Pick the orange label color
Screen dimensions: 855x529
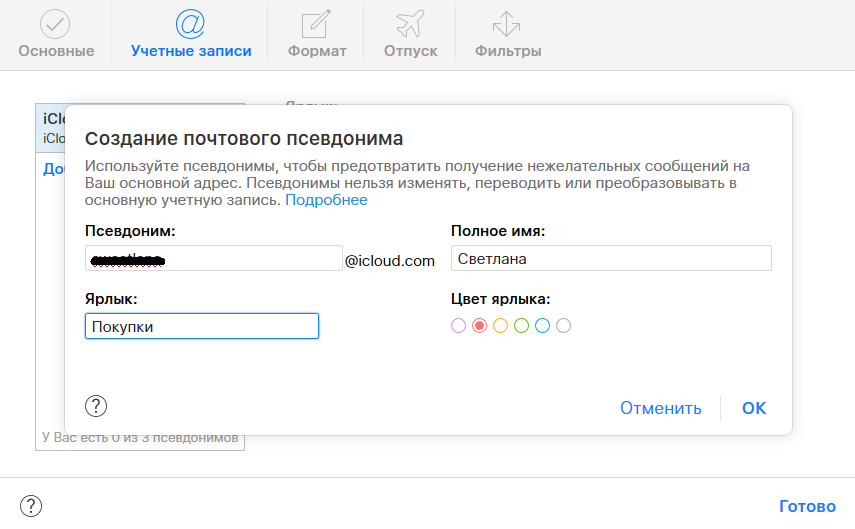[500, 325]
